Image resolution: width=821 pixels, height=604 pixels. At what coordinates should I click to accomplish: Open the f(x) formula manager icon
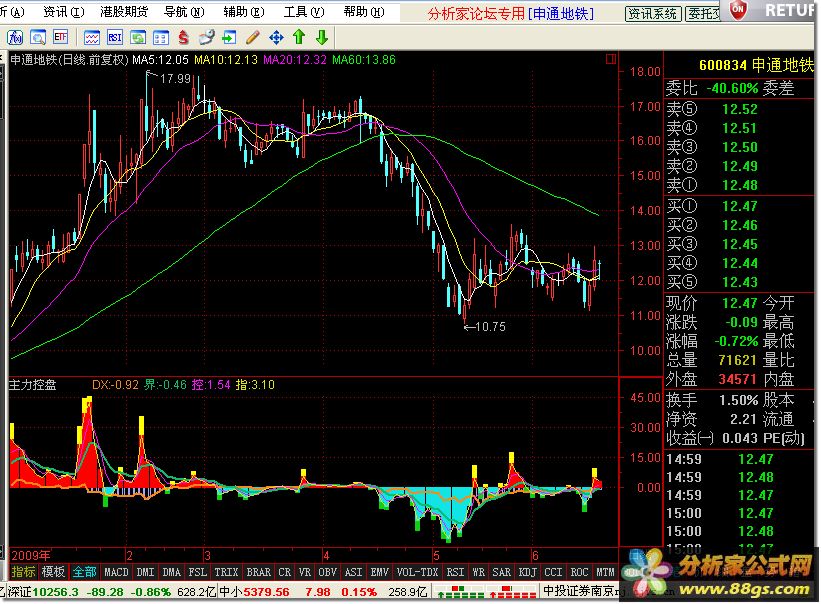click(x=14, y=37)
